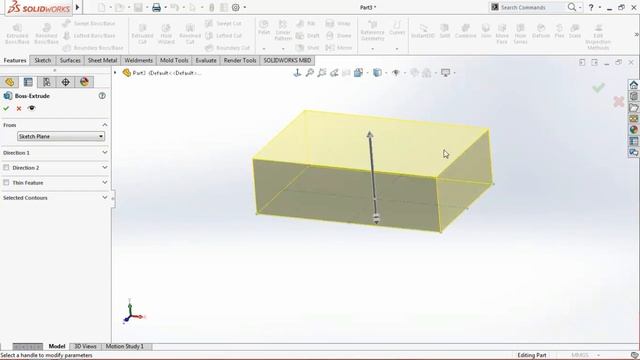Switch to the Weldments tab
The height and width of the screenshot is (360, 640).
138,60
